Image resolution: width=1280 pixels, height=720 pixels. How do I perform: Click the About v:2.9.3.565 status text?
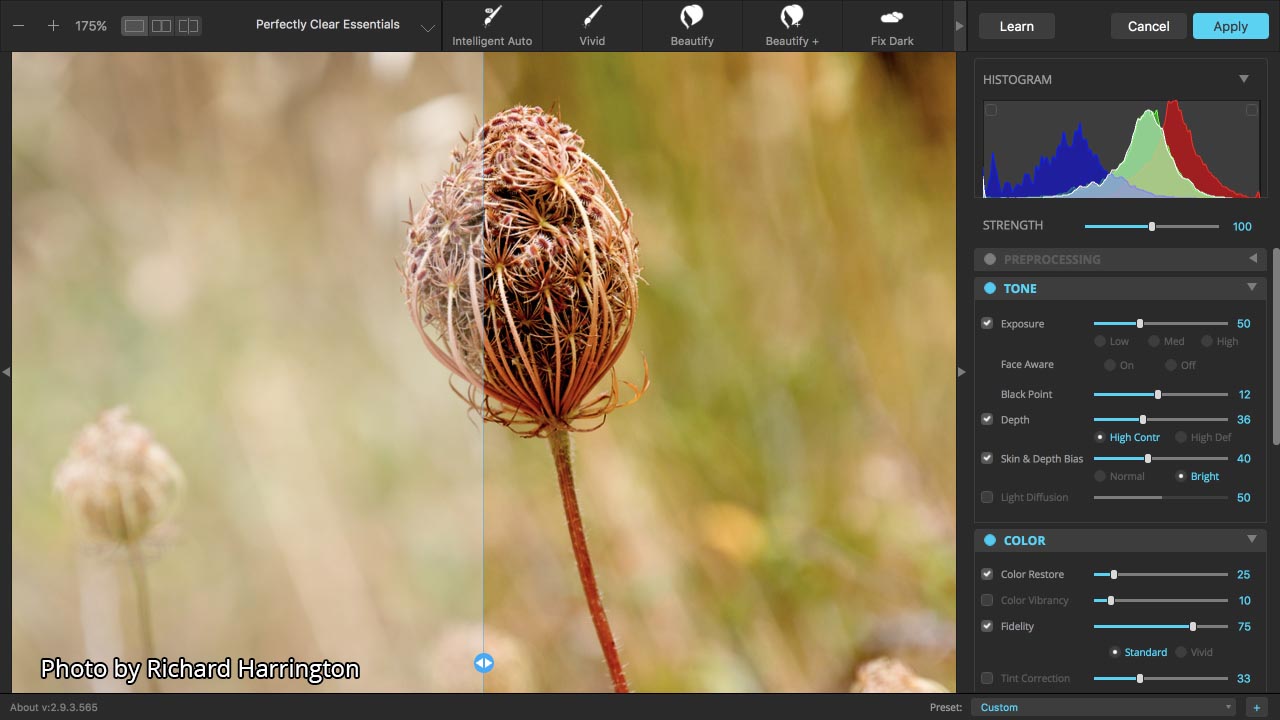click(54, 707)
